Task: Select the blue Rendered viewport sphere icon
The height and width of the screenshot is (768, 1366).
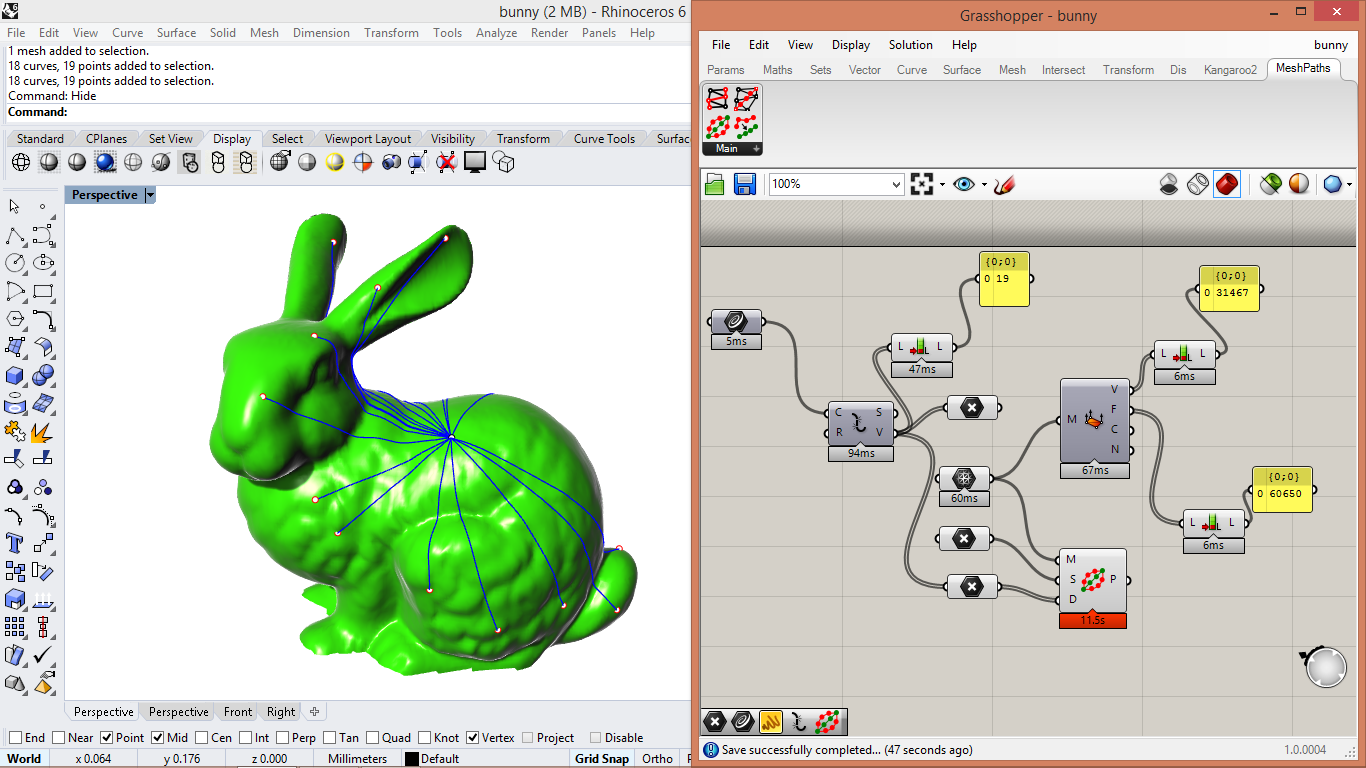Action: click(105, 162)
